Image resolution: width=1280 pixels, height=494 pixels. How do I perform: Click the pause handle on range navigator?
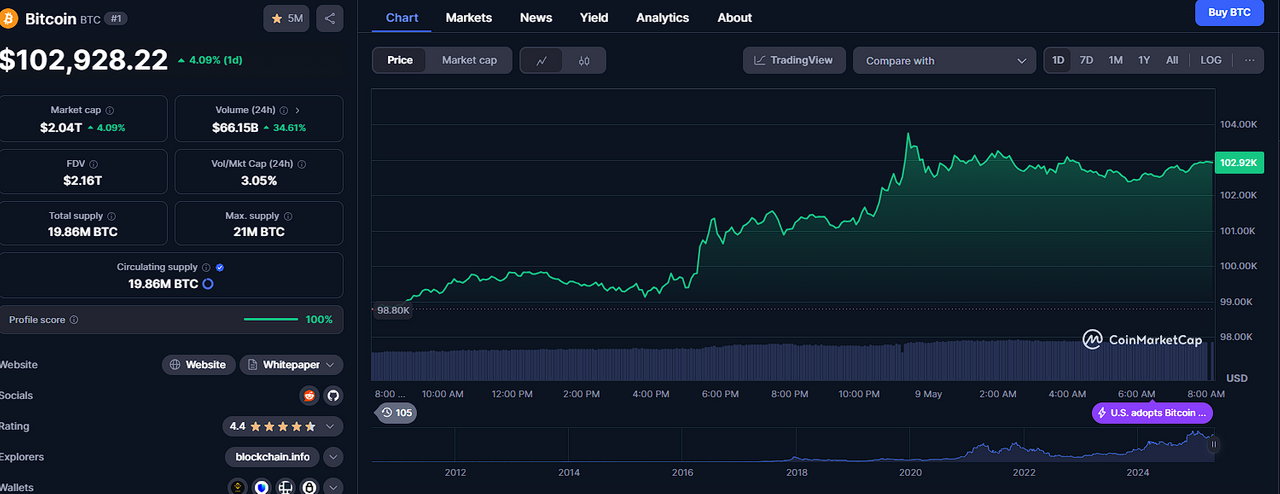tap(1214, 444)
